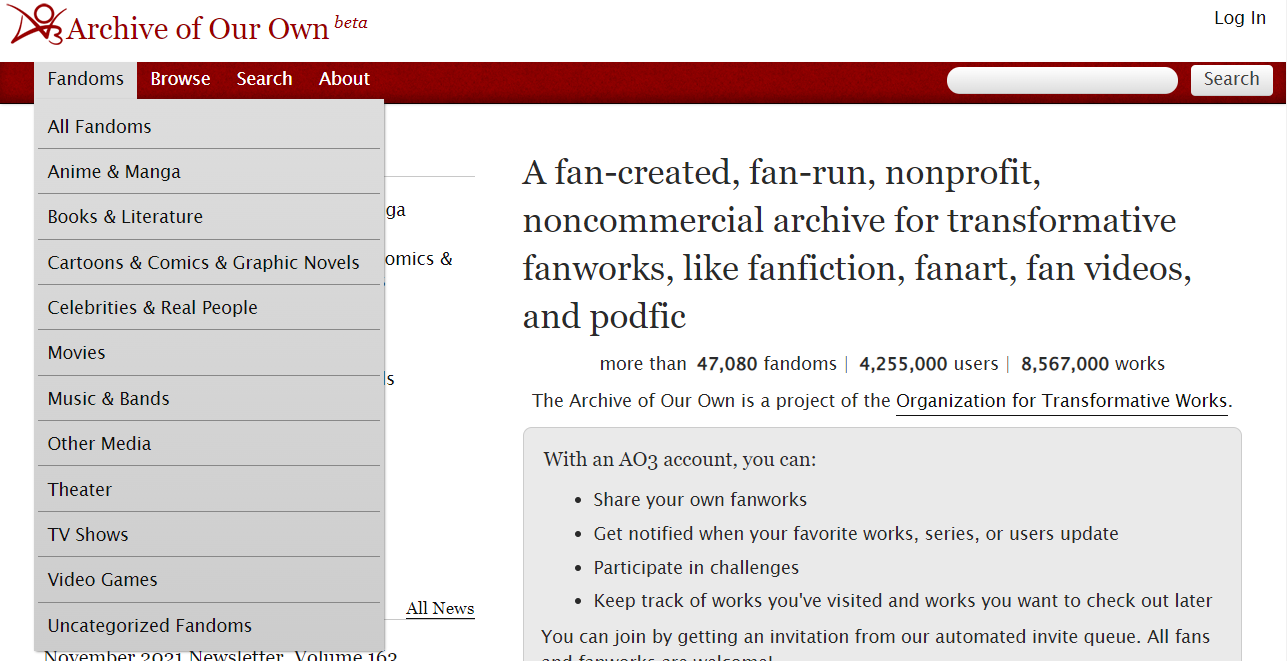Go to Celebrities & Real People
Image resolution: width=1287 pixels, height=661 pixels.
tap(209, 308)
